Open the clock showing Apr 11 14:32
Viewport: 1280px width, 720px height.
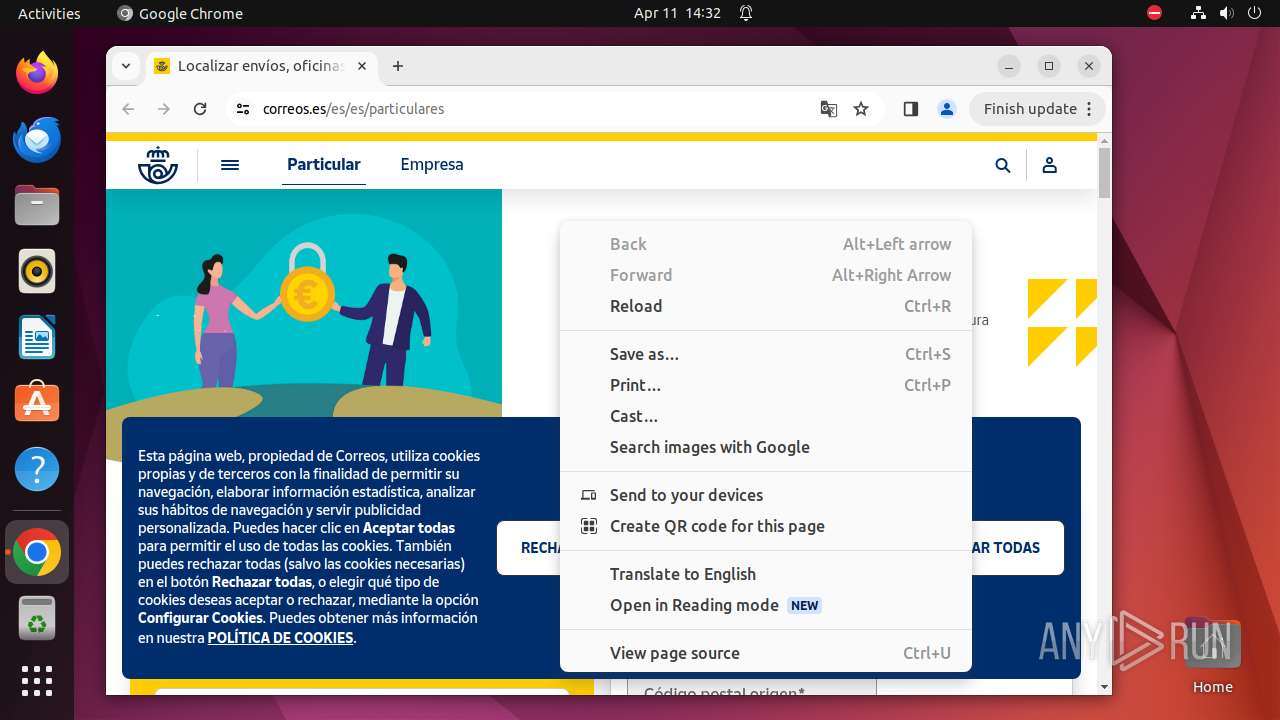677,13
